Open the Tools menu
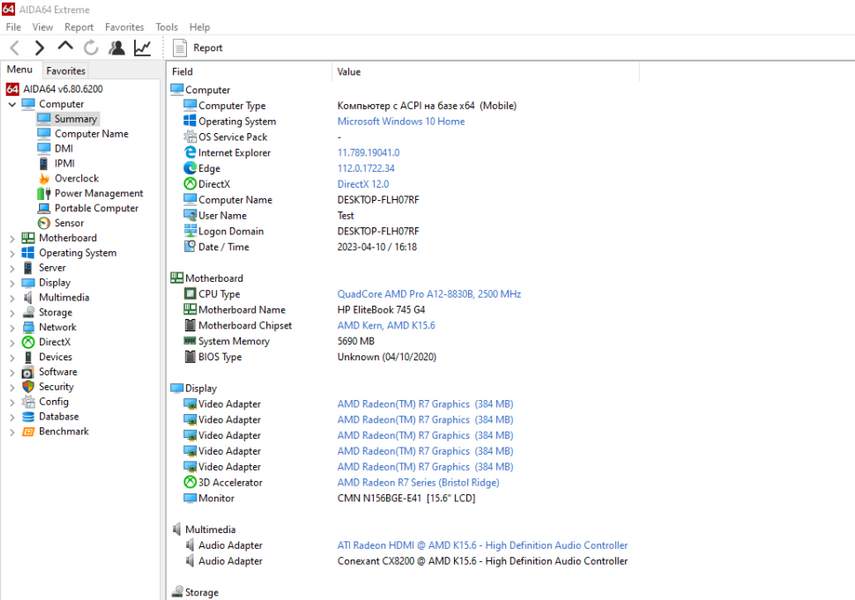Viewport: 855px width, 600px height. (166, 27)
